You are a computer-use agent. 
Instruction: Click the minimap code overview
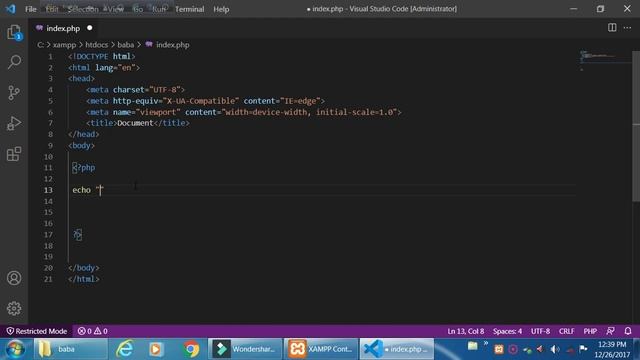pyautogui.click(x=604, y=61)
